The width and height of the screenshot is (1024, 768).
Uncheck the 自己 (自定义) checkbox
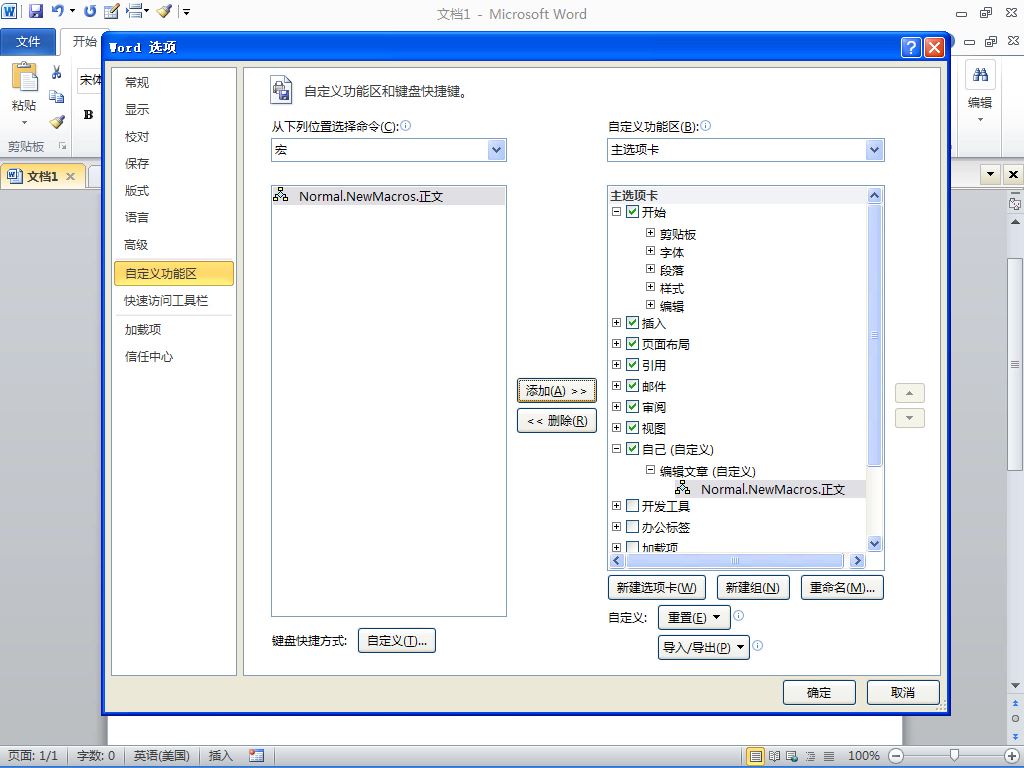click(x=632, y=449)
